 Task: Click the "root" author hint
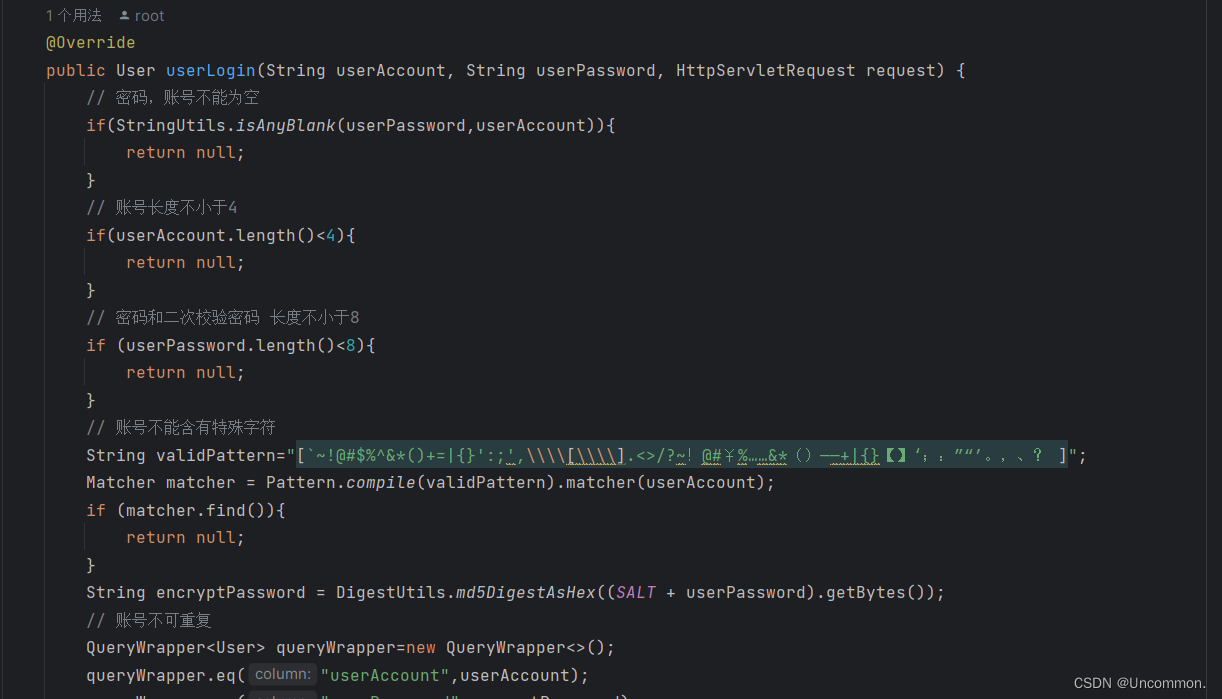[150, 15]
